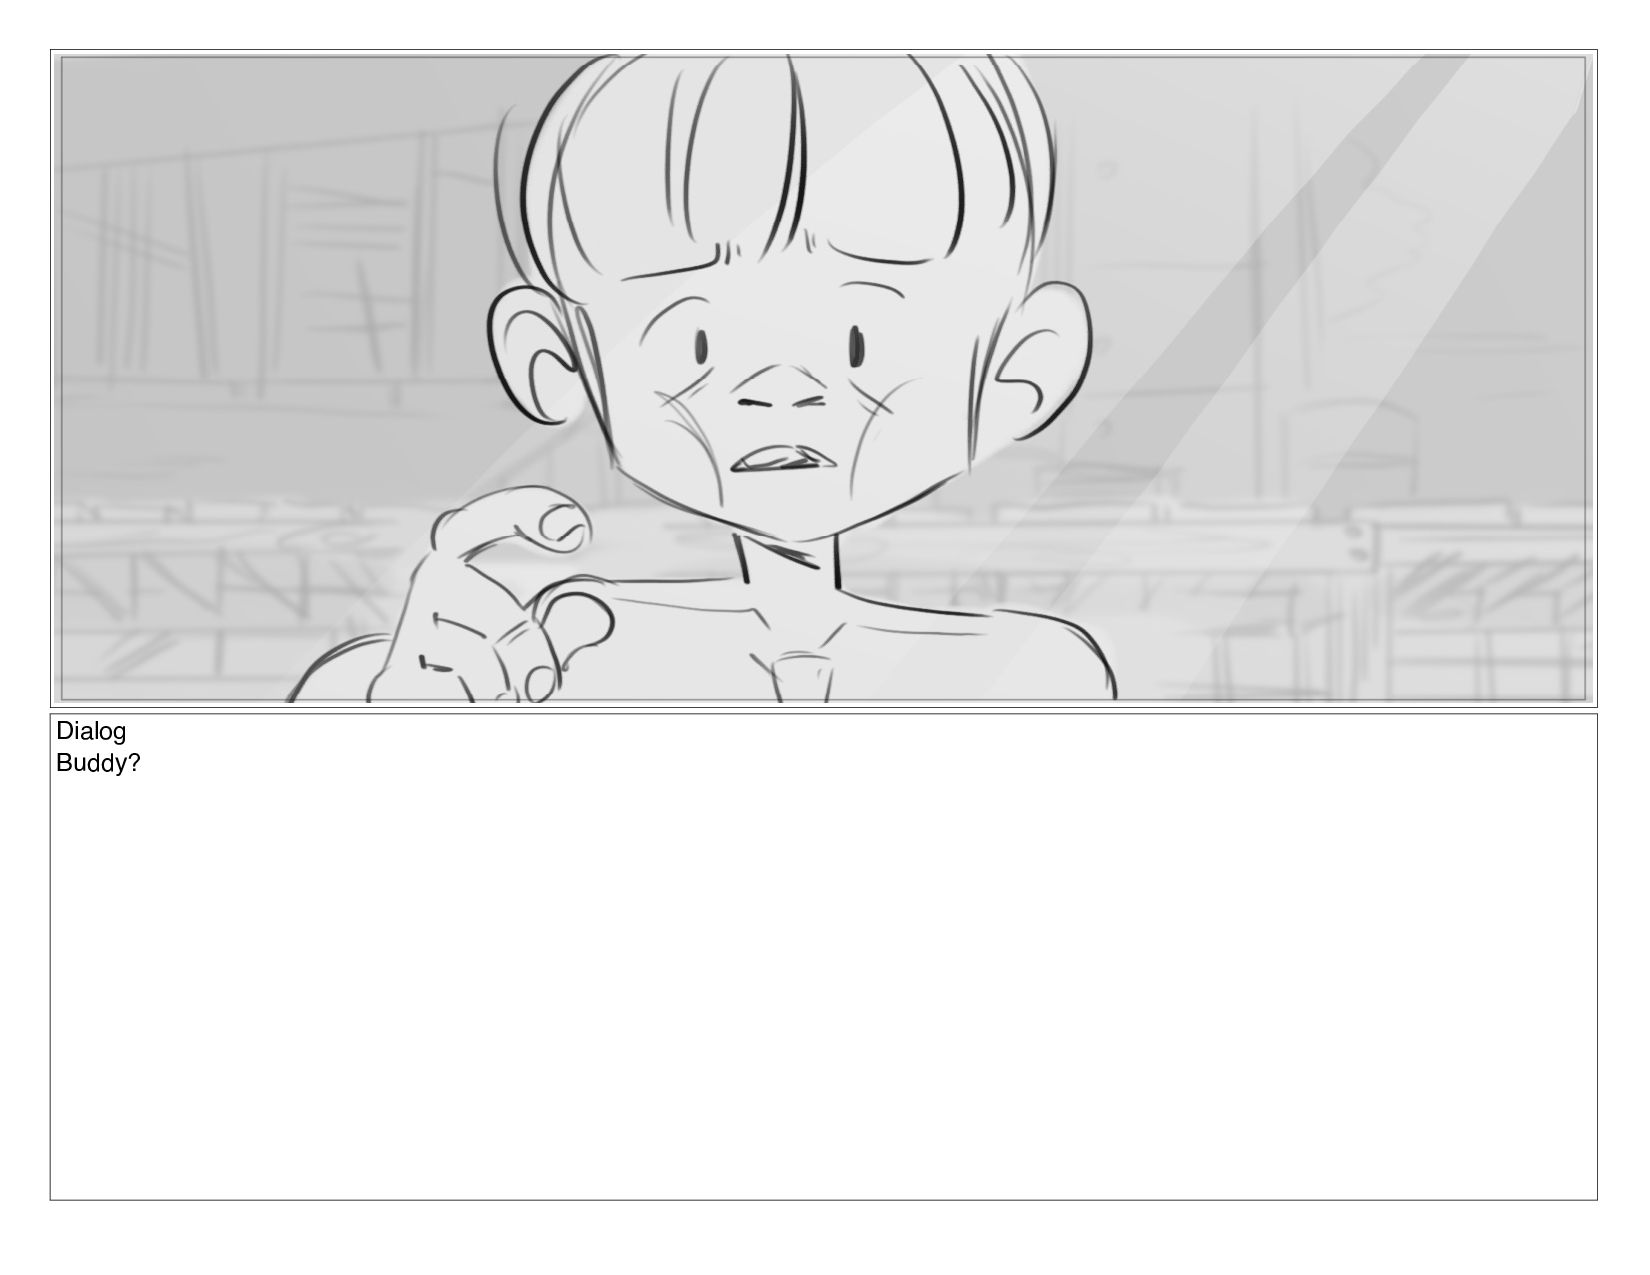Click the chair sketched in the right background
This screenshot has height=1275, width=1650.
(1352, 450)
